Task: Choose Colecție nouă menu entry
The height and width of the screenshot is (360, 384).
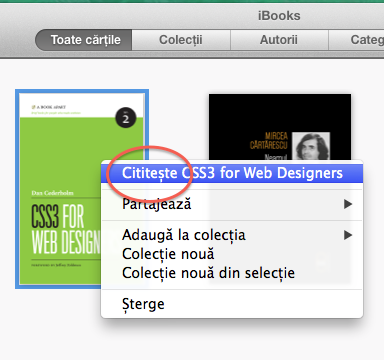Action: [232, 254]
